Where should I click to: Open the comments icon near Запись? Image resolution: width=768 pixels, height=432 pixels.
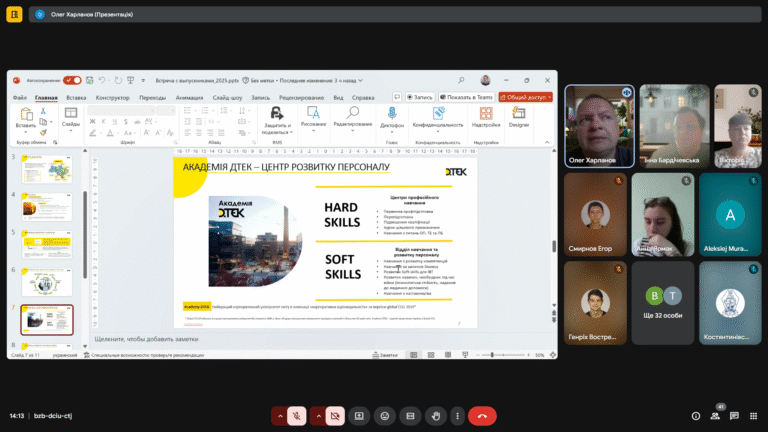(x=397, y=97)
